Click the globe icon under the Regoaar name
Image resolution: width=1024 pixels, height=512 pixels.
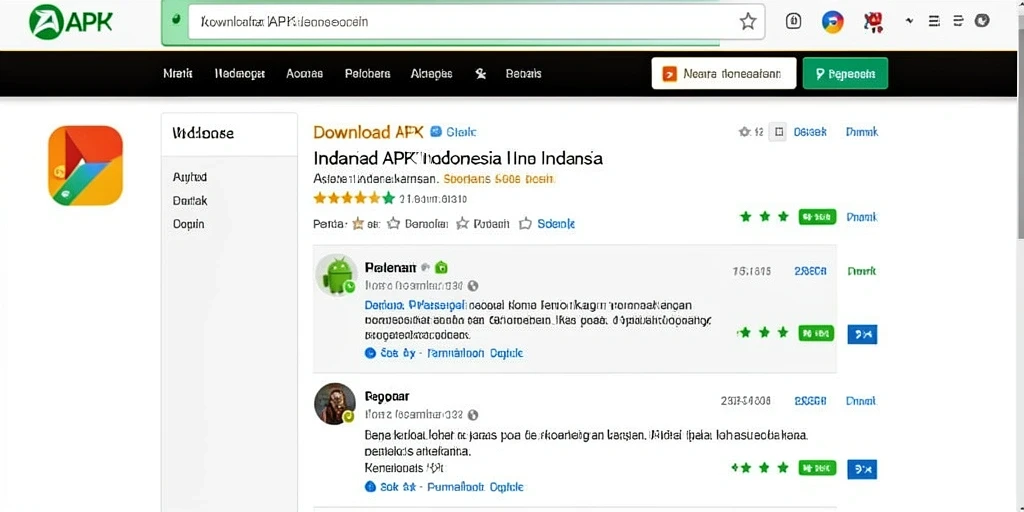(x=473, y=415)
